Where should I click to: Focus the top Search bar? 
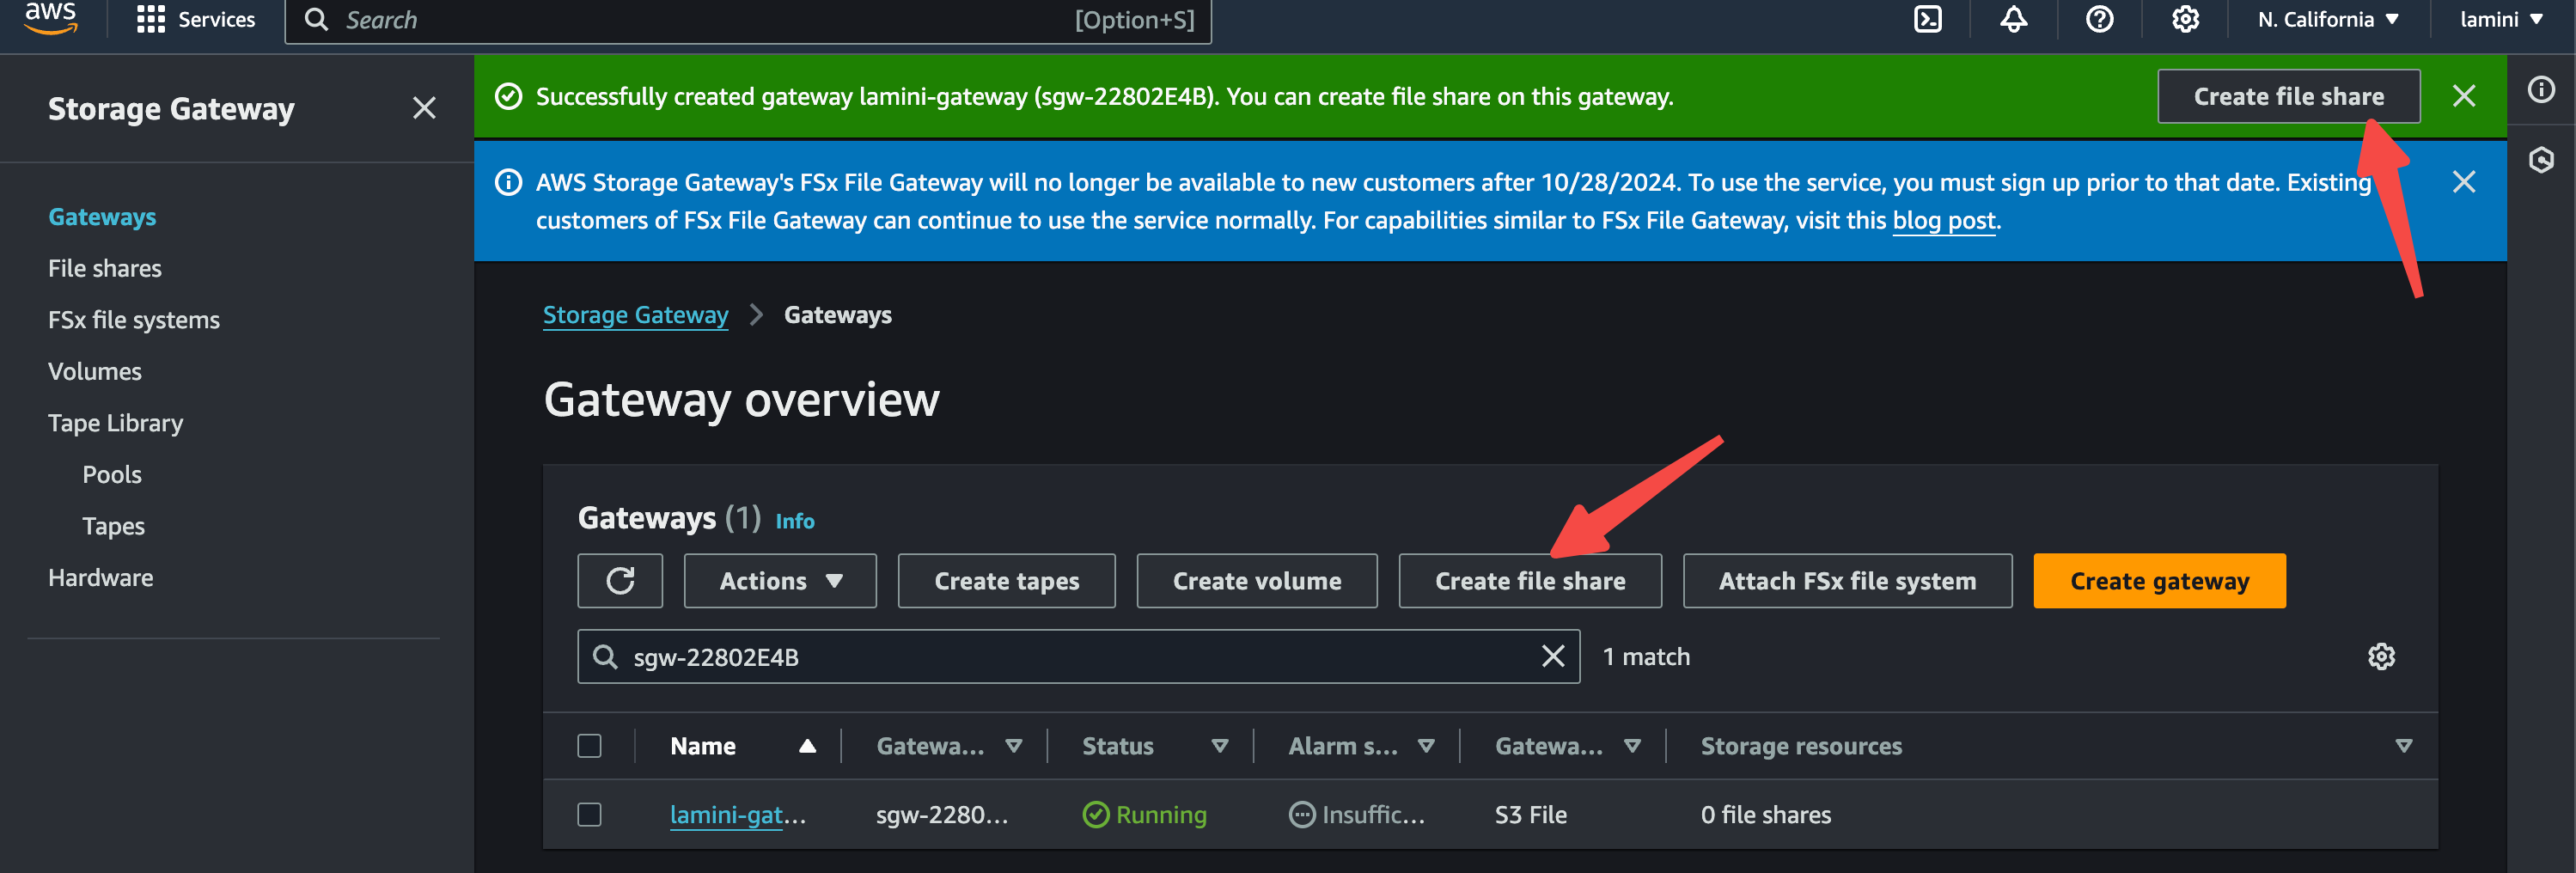[x=748, y=20]
